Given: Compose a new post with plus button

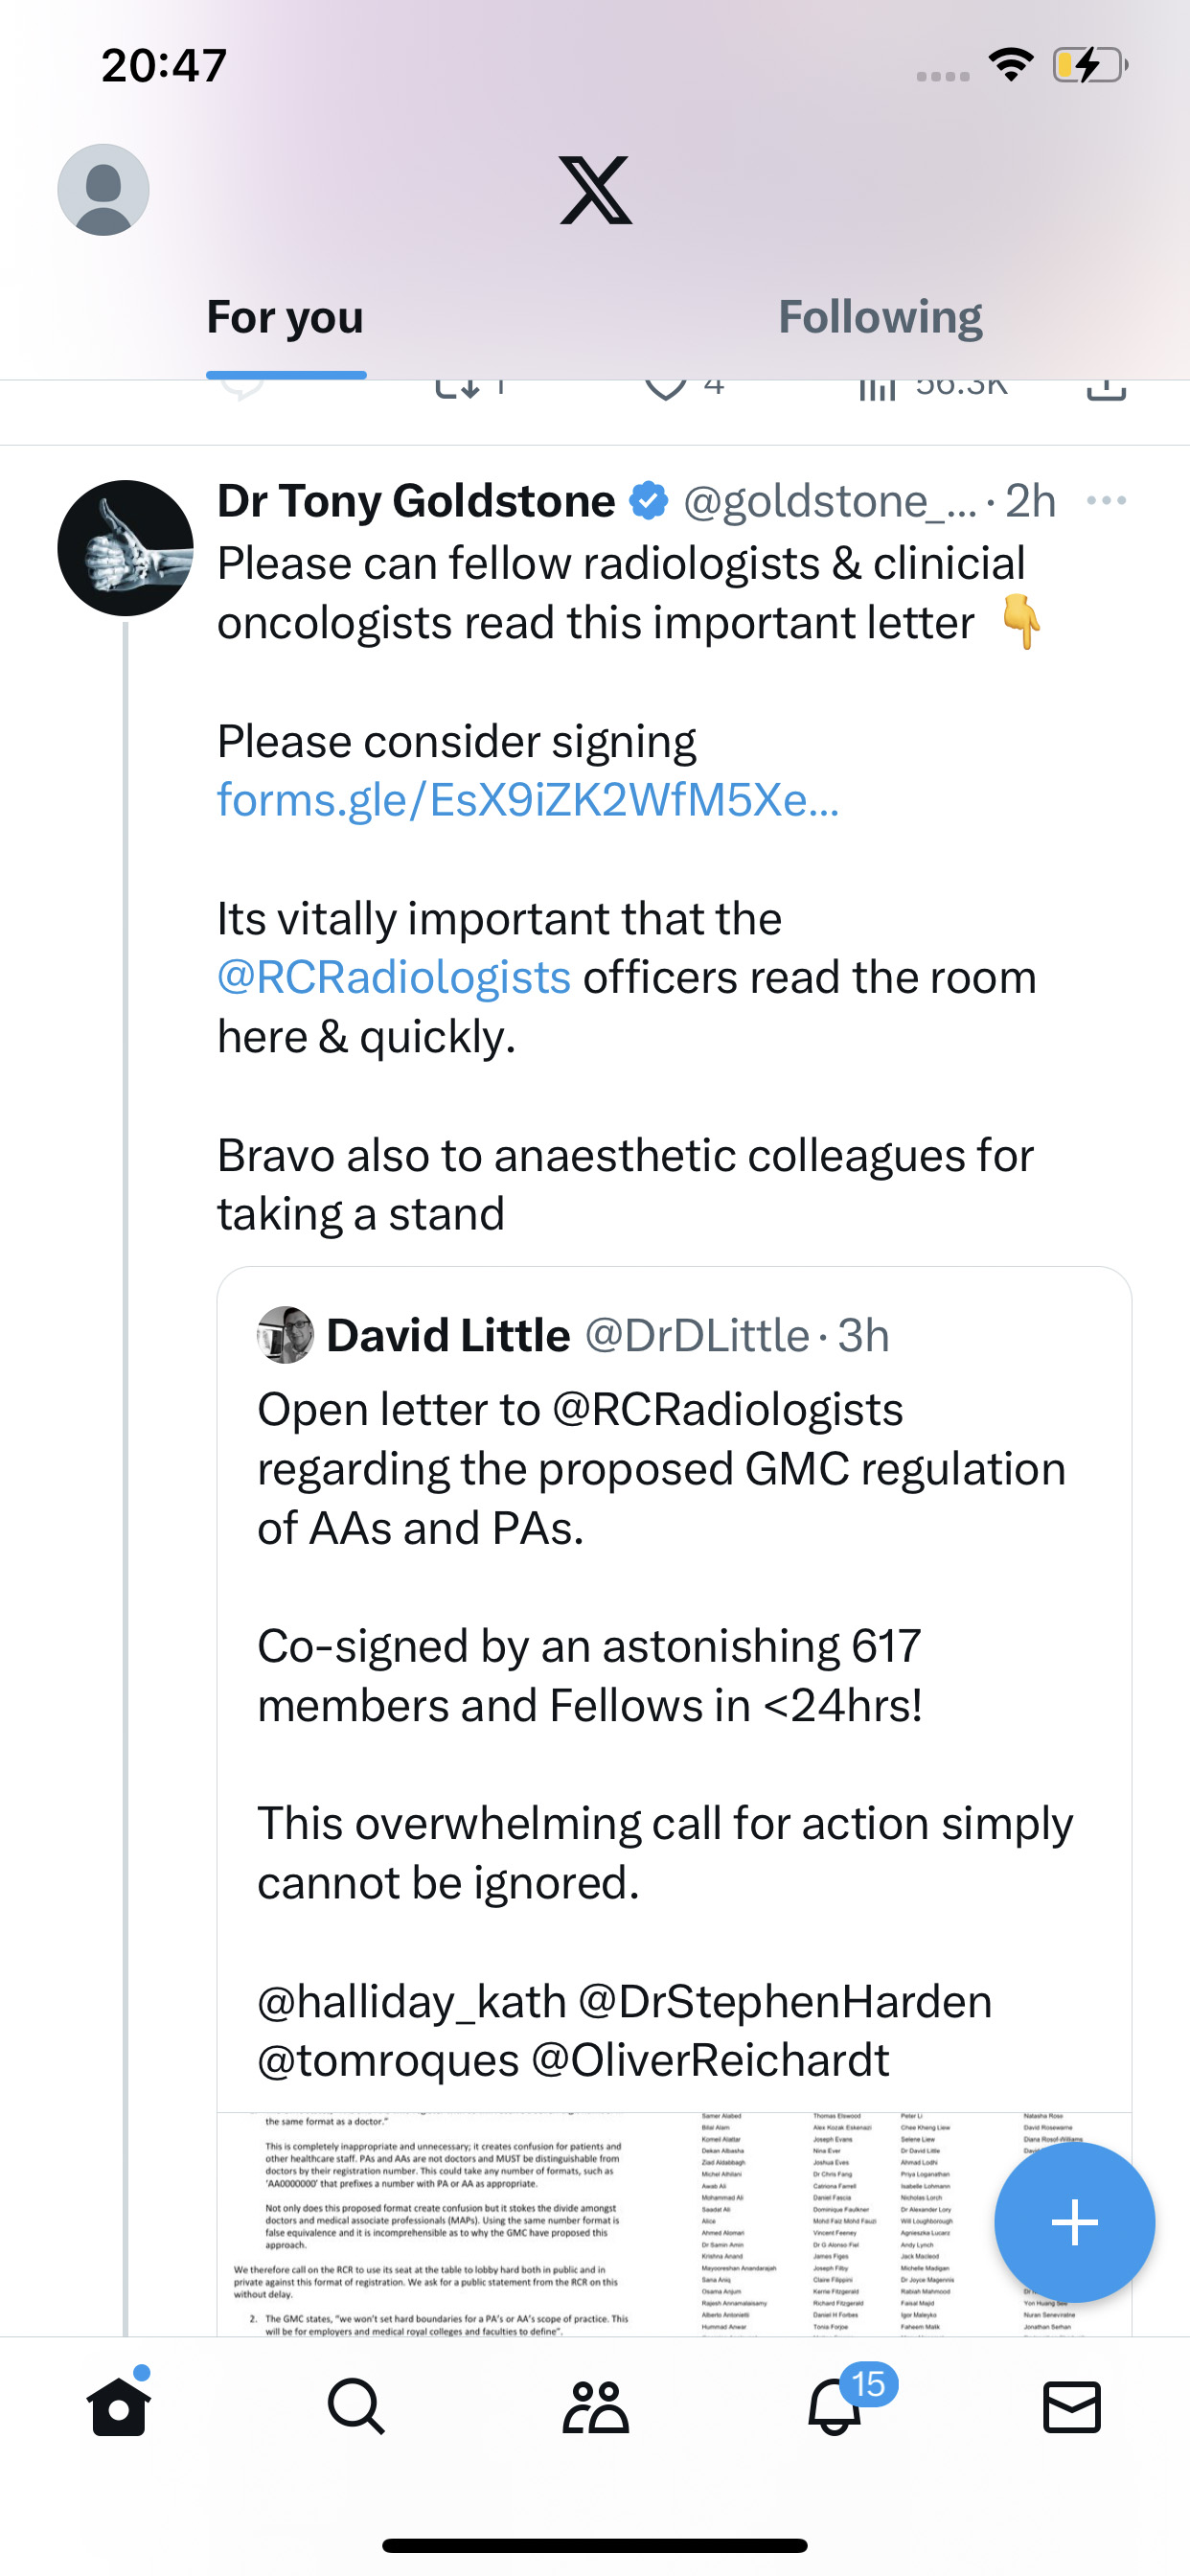Looking at the screenshot, I should [1075, 2222].
